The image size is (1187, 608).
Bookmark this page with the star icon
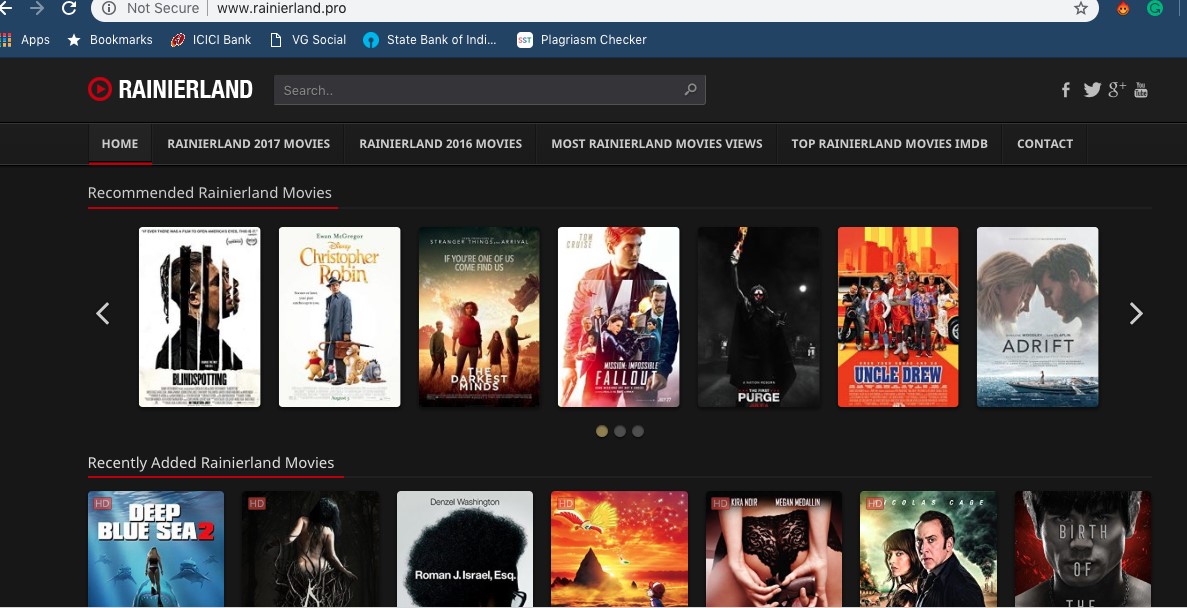click(x=1080, y=8)
